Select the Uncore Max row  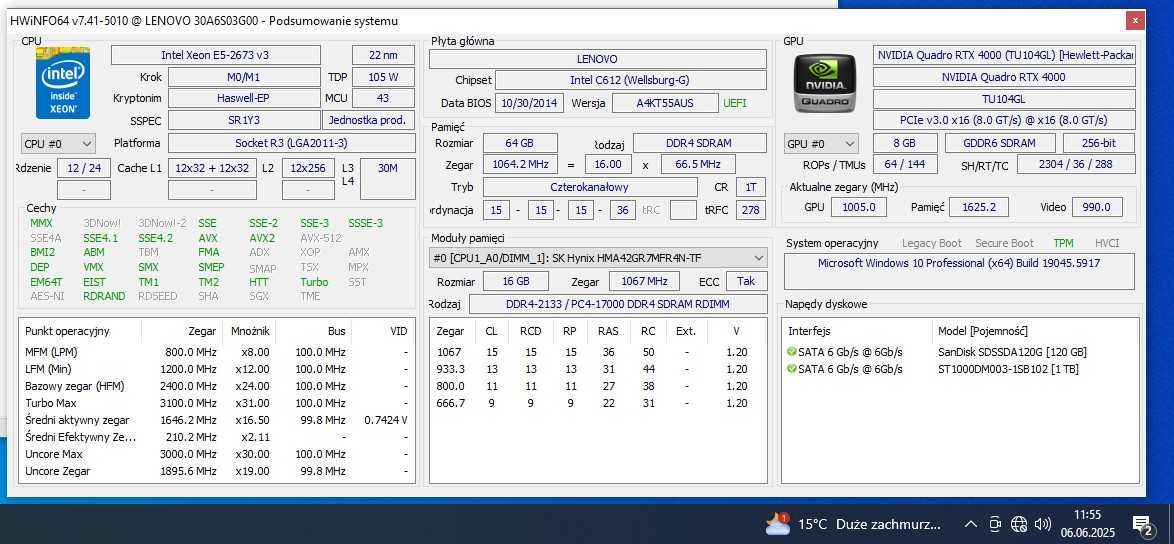216,454
